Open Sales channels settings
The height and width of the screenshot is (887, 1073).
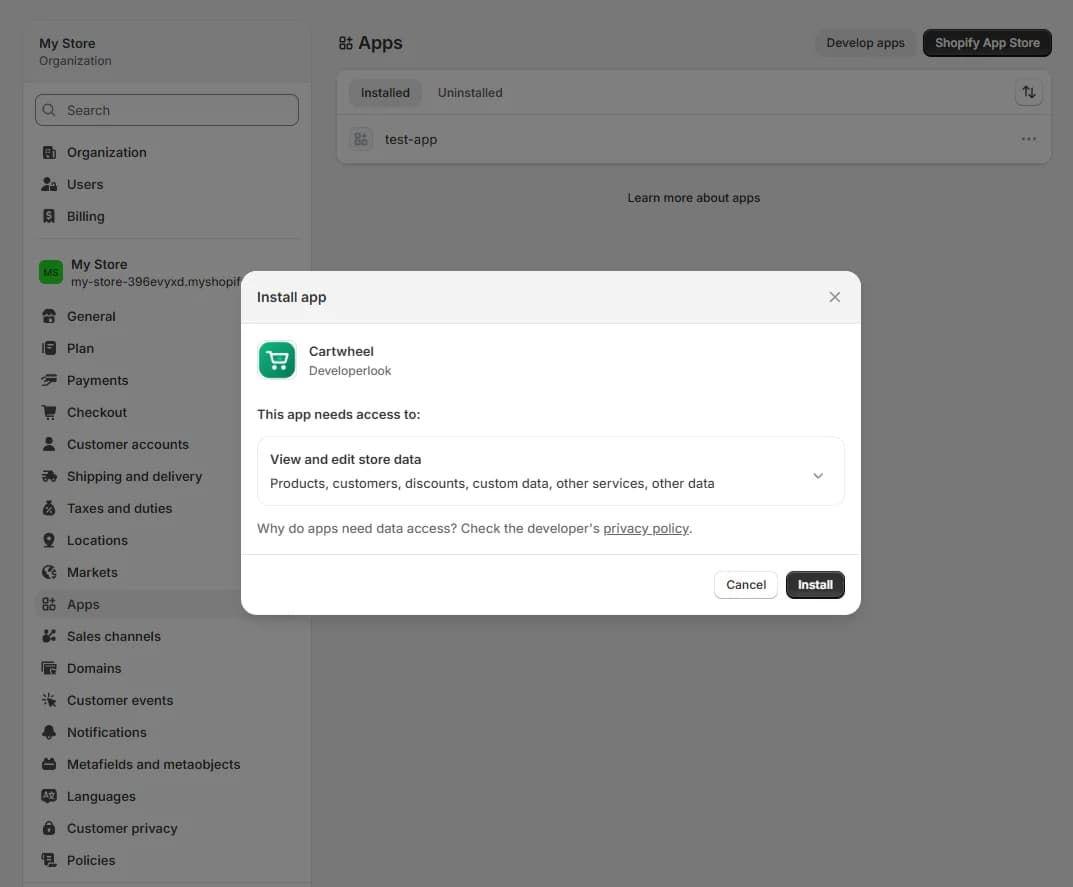pyautogui.click(x=167, y=636)
